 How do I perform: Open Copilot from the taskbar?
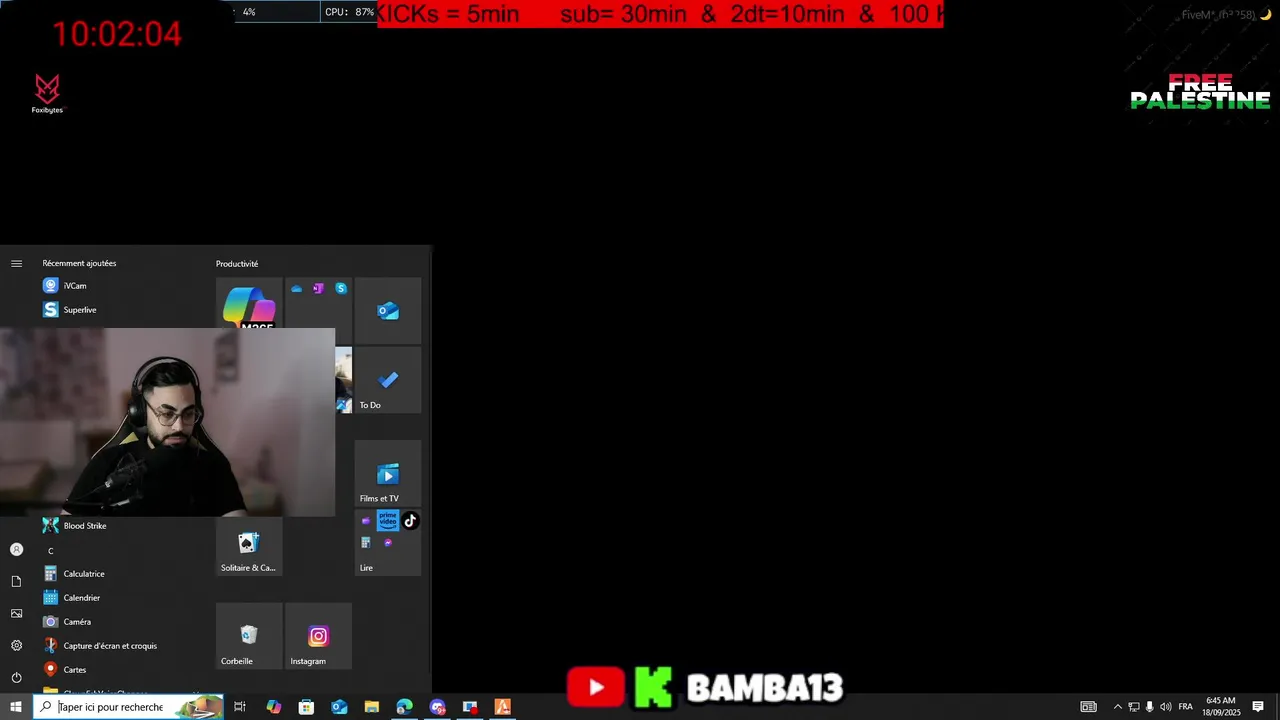point(273,707)
